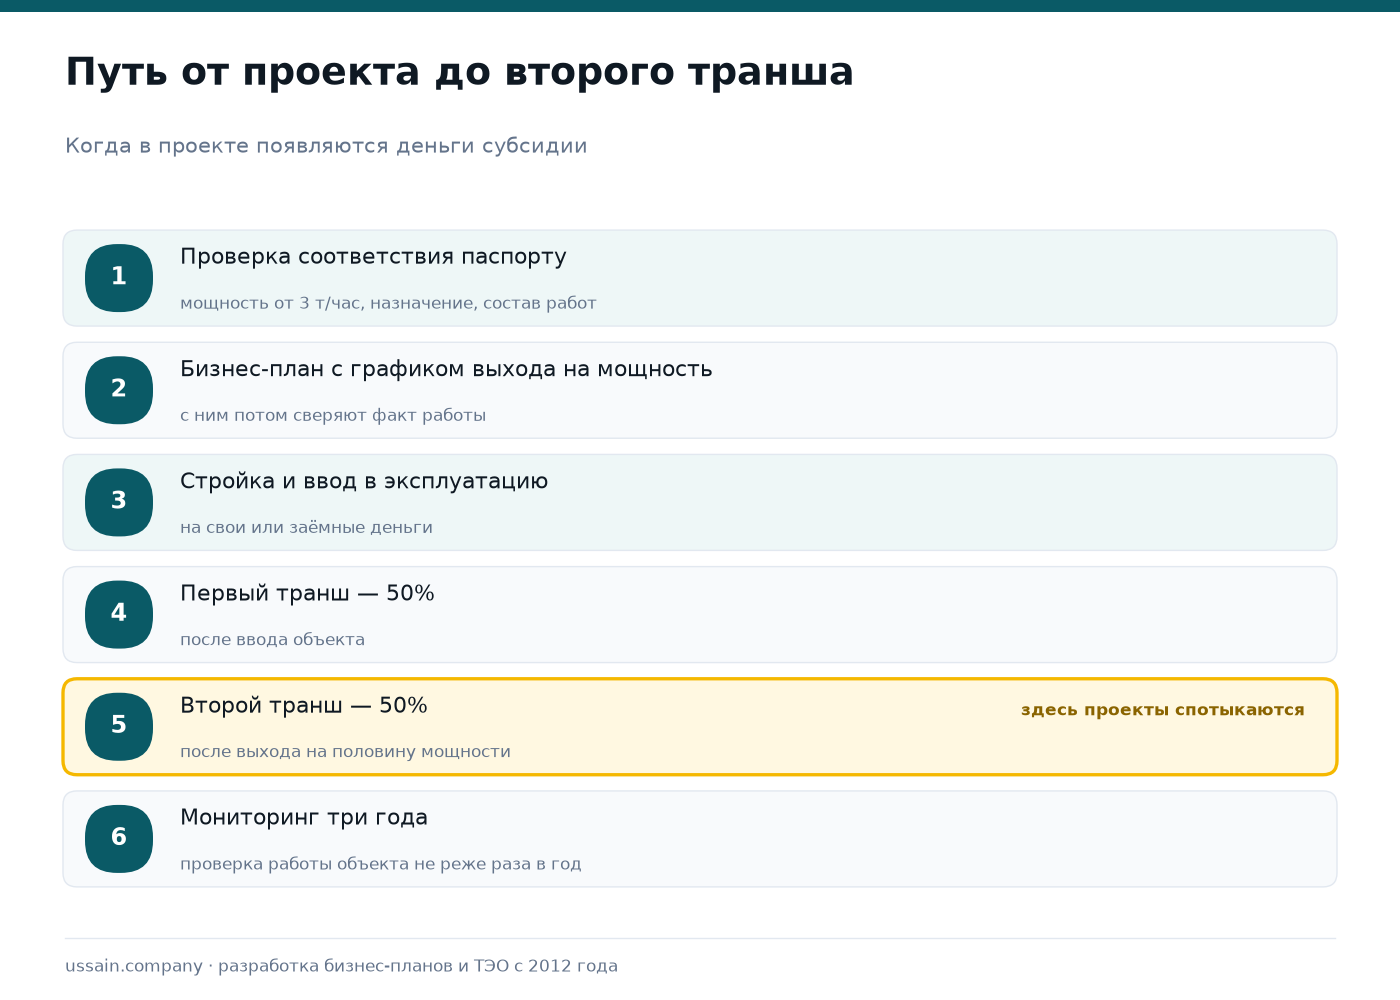The height and width of the screenshot is (1000, 1400).
Task: Click the line "на свои или заёмные деньги"
Action: click(x=306, y=527)
